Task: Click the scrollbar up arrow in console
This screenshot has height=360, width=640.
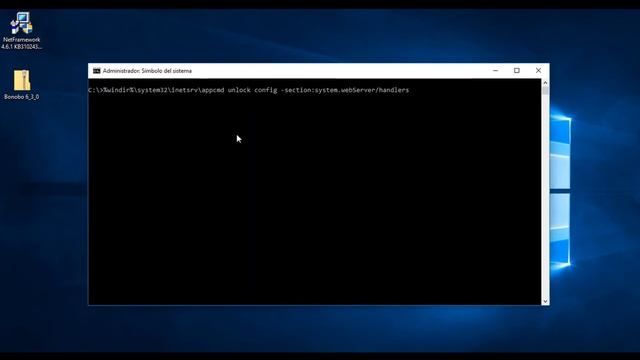Action: click(x=545, y=82)
